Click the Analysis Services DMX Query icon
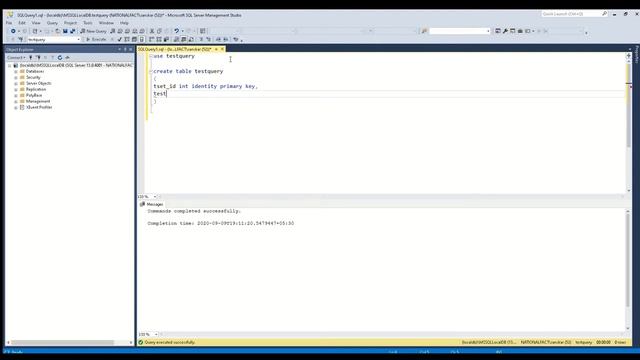This screenshot has height=360, width=640. (x=127, y=31)
